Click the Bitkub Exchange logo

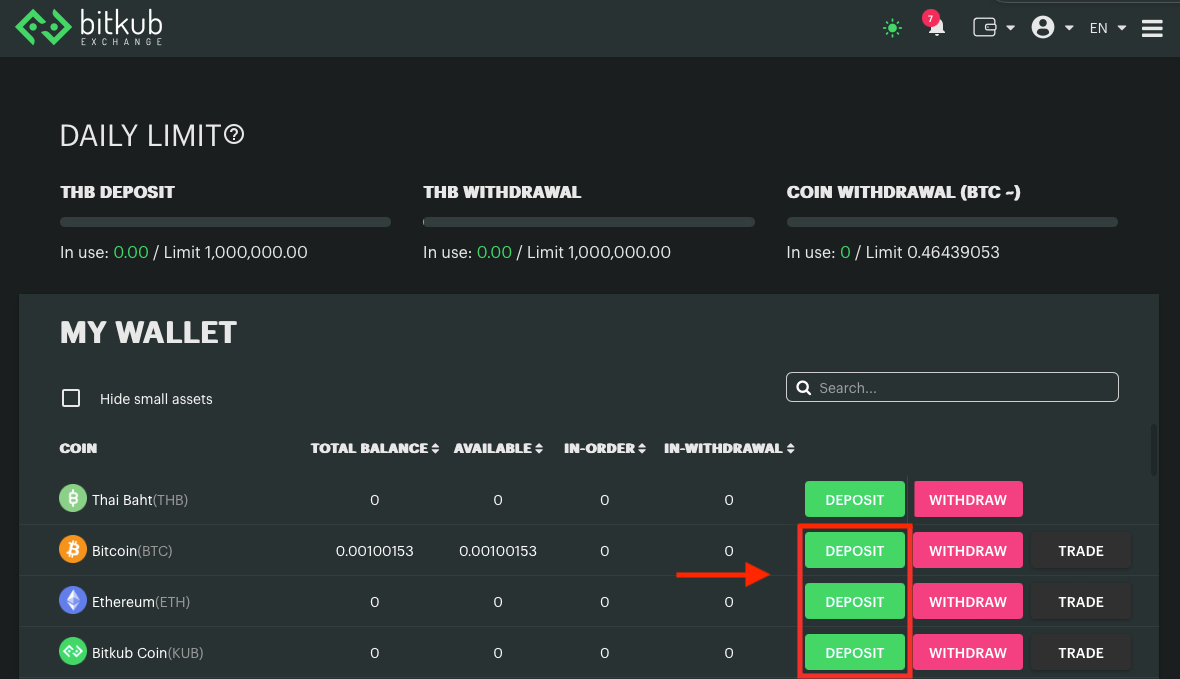pyautogui.click(x=89, y=28)
